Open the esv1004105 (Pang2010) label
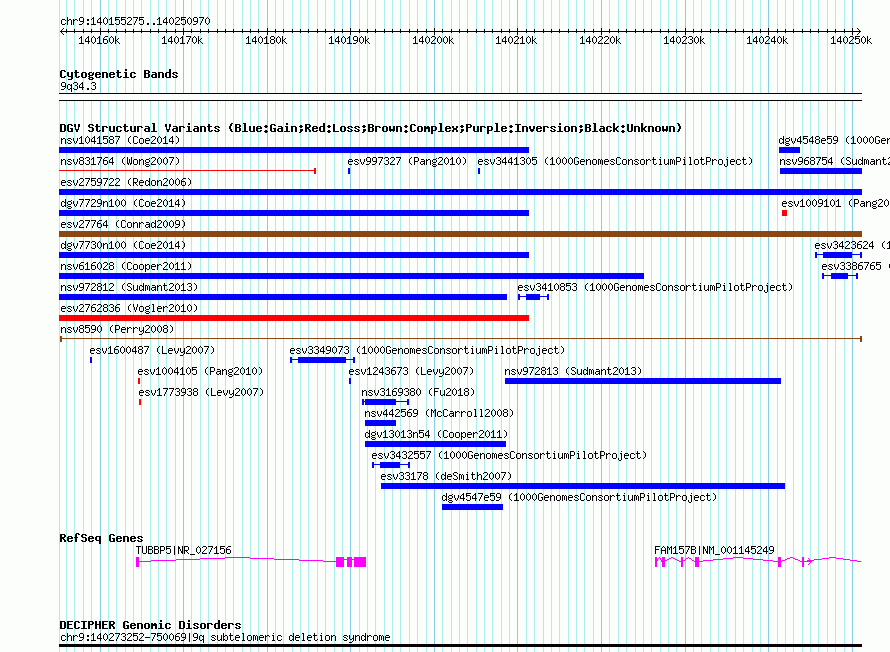The width and height of the screenshot is (890, 652). click(200, 371)
